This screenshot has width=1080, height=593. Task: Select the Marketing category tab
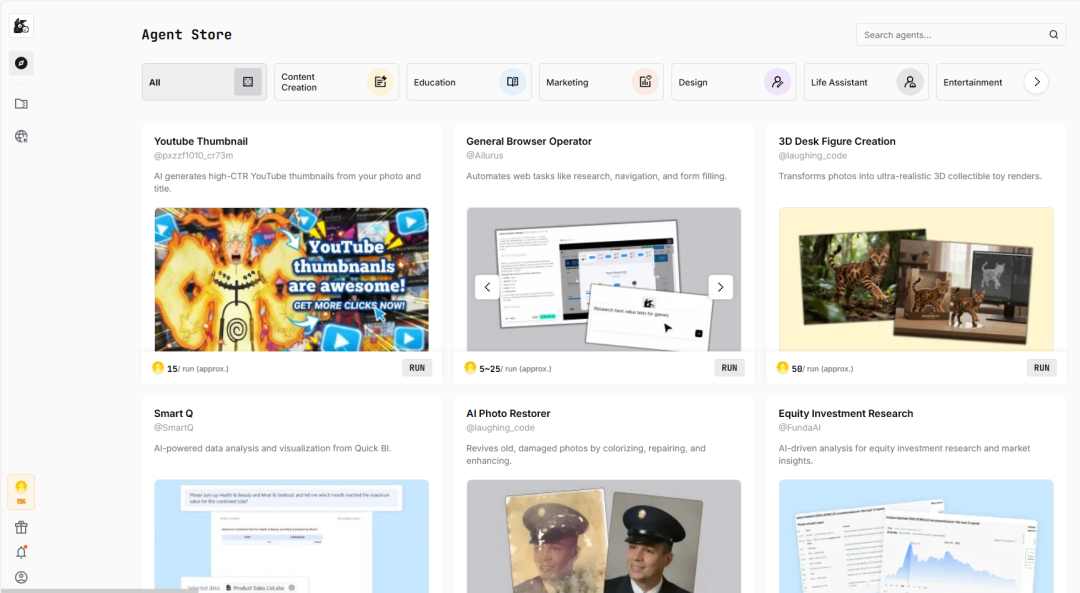click(x=601, y=82)
